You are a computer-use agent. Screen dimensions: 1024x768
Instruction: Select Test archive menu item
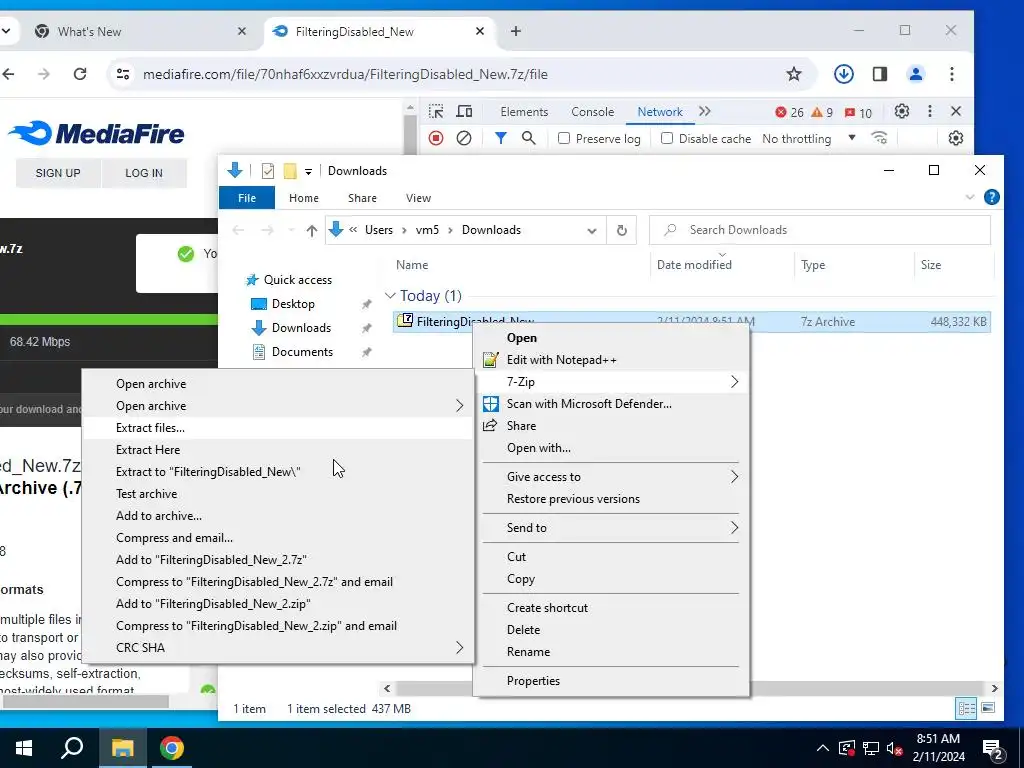point(278,494)
